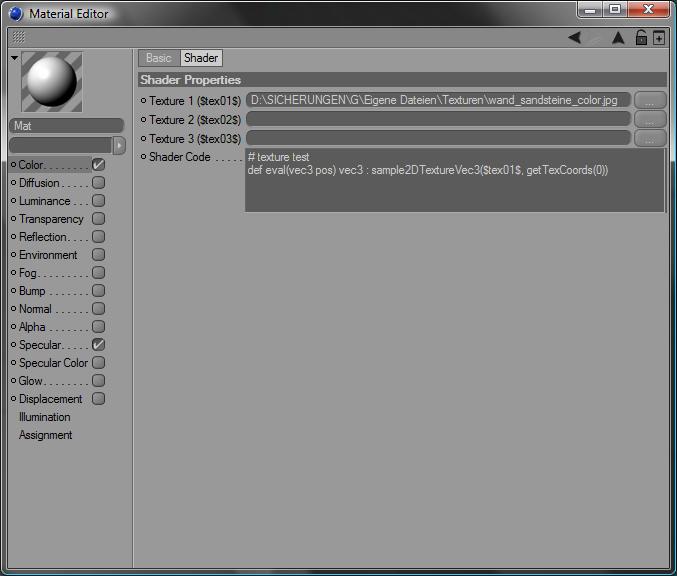Enable the Reflection channel checkbox

[x=98, y=237]
